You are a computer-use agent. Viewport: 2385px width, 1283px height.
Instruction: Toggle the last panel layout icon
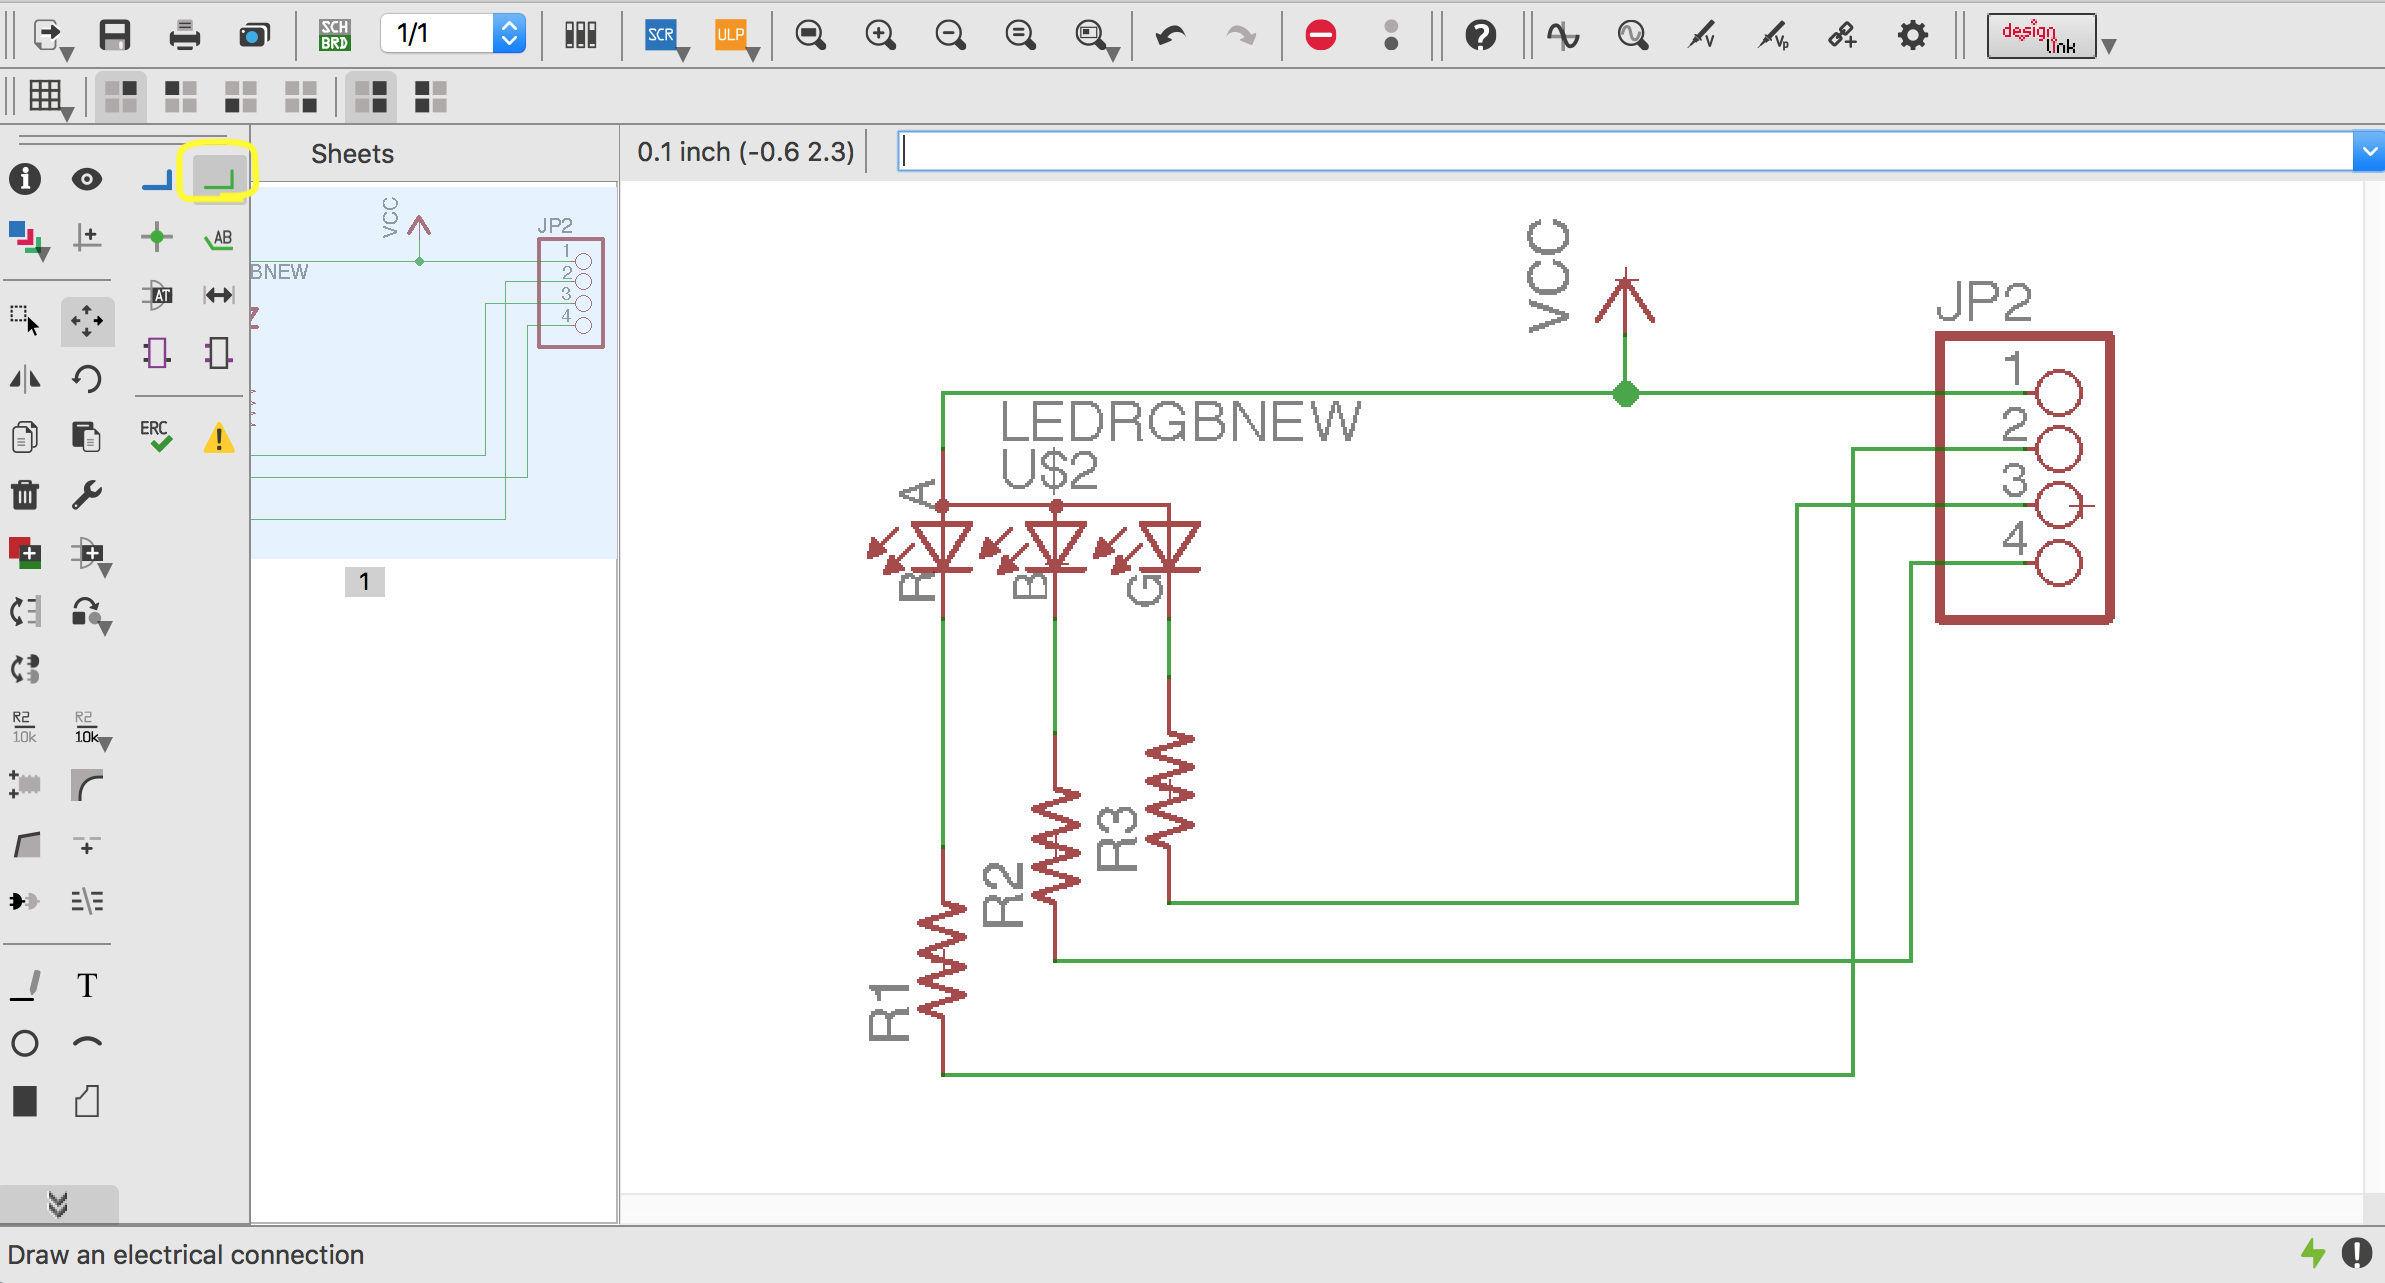[431, 97]
